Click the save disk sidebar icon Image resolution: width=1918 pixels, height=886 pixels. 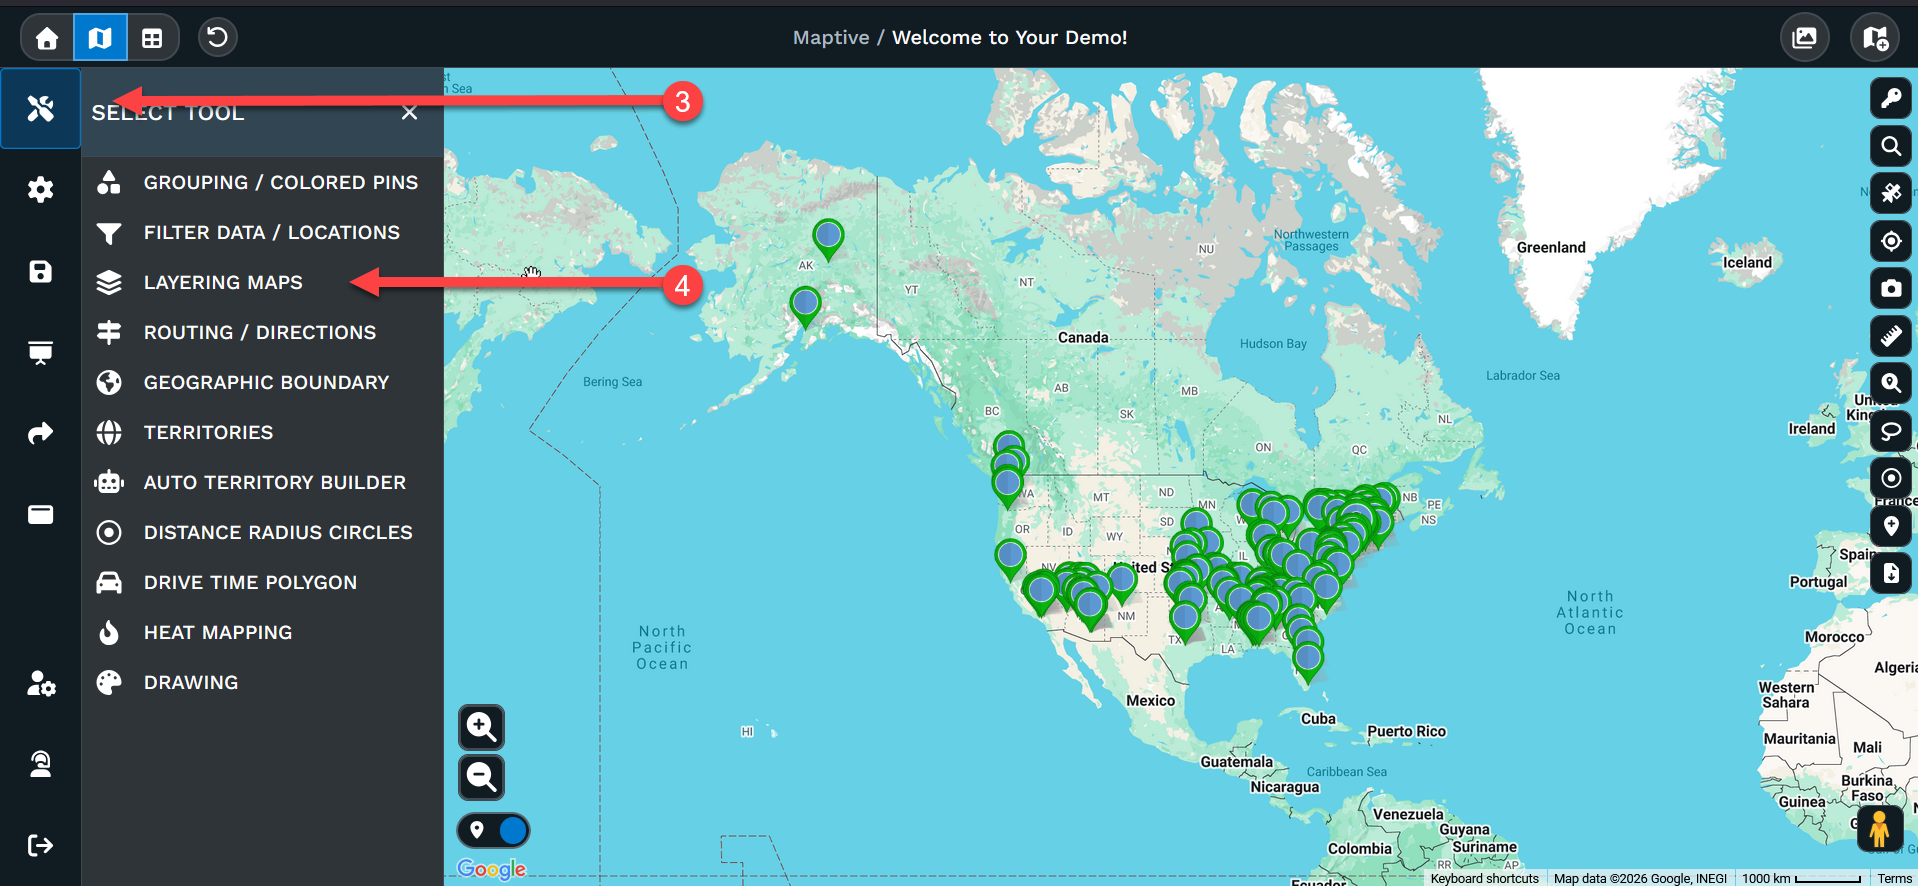click(x=40, y=271)
